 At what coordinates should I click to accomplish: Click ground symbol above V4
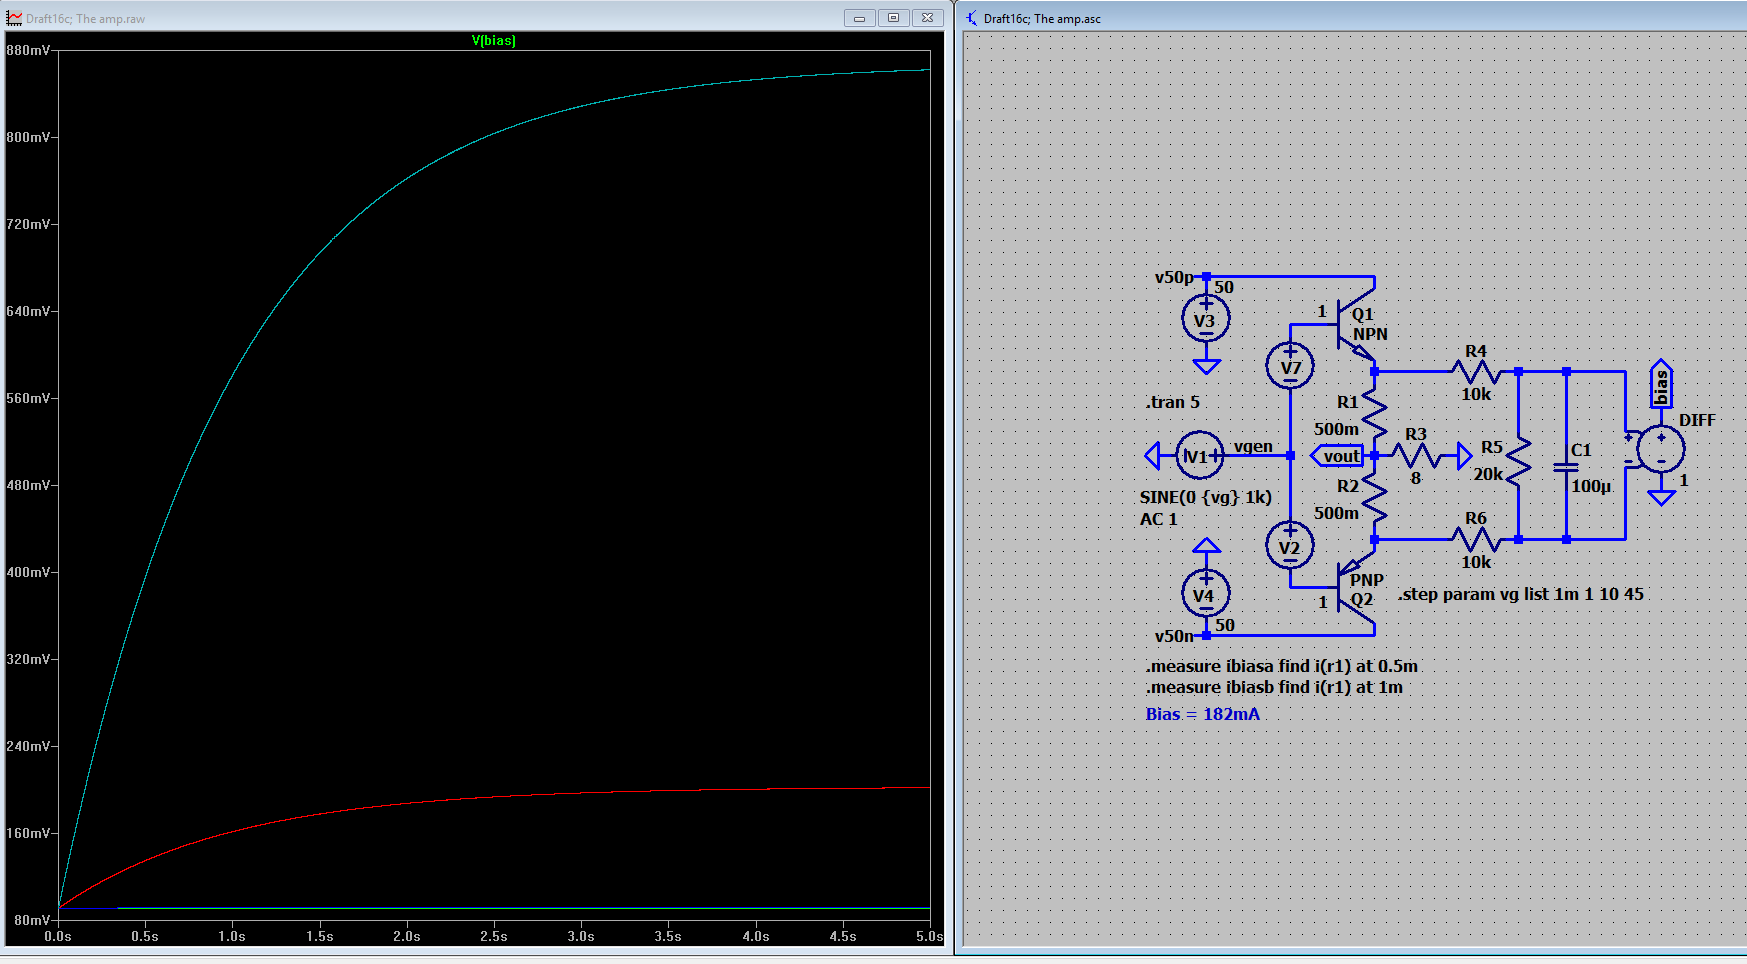pos(1206,546)
